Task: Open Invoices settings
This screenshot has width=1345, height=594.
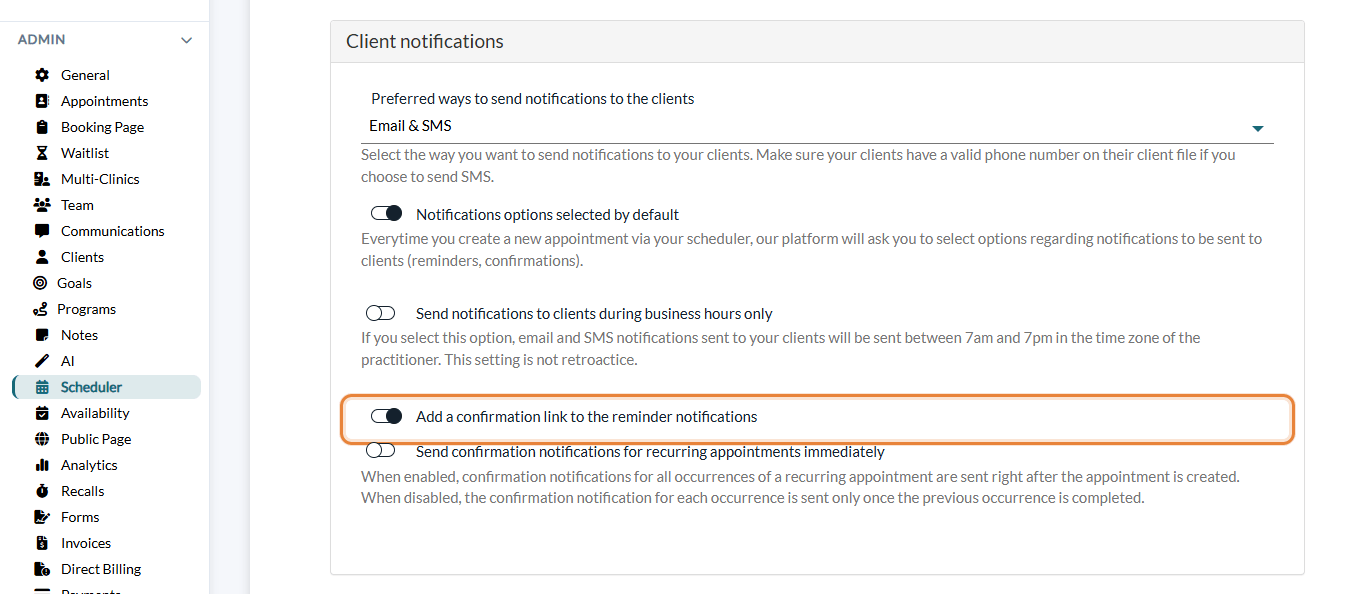Action: click(x=86, y=543)
